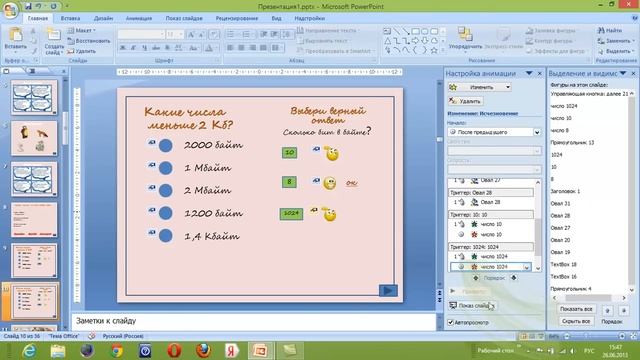640x360 pixels.
Task: Center the text in the paragraph group
Action: [241, 48]
